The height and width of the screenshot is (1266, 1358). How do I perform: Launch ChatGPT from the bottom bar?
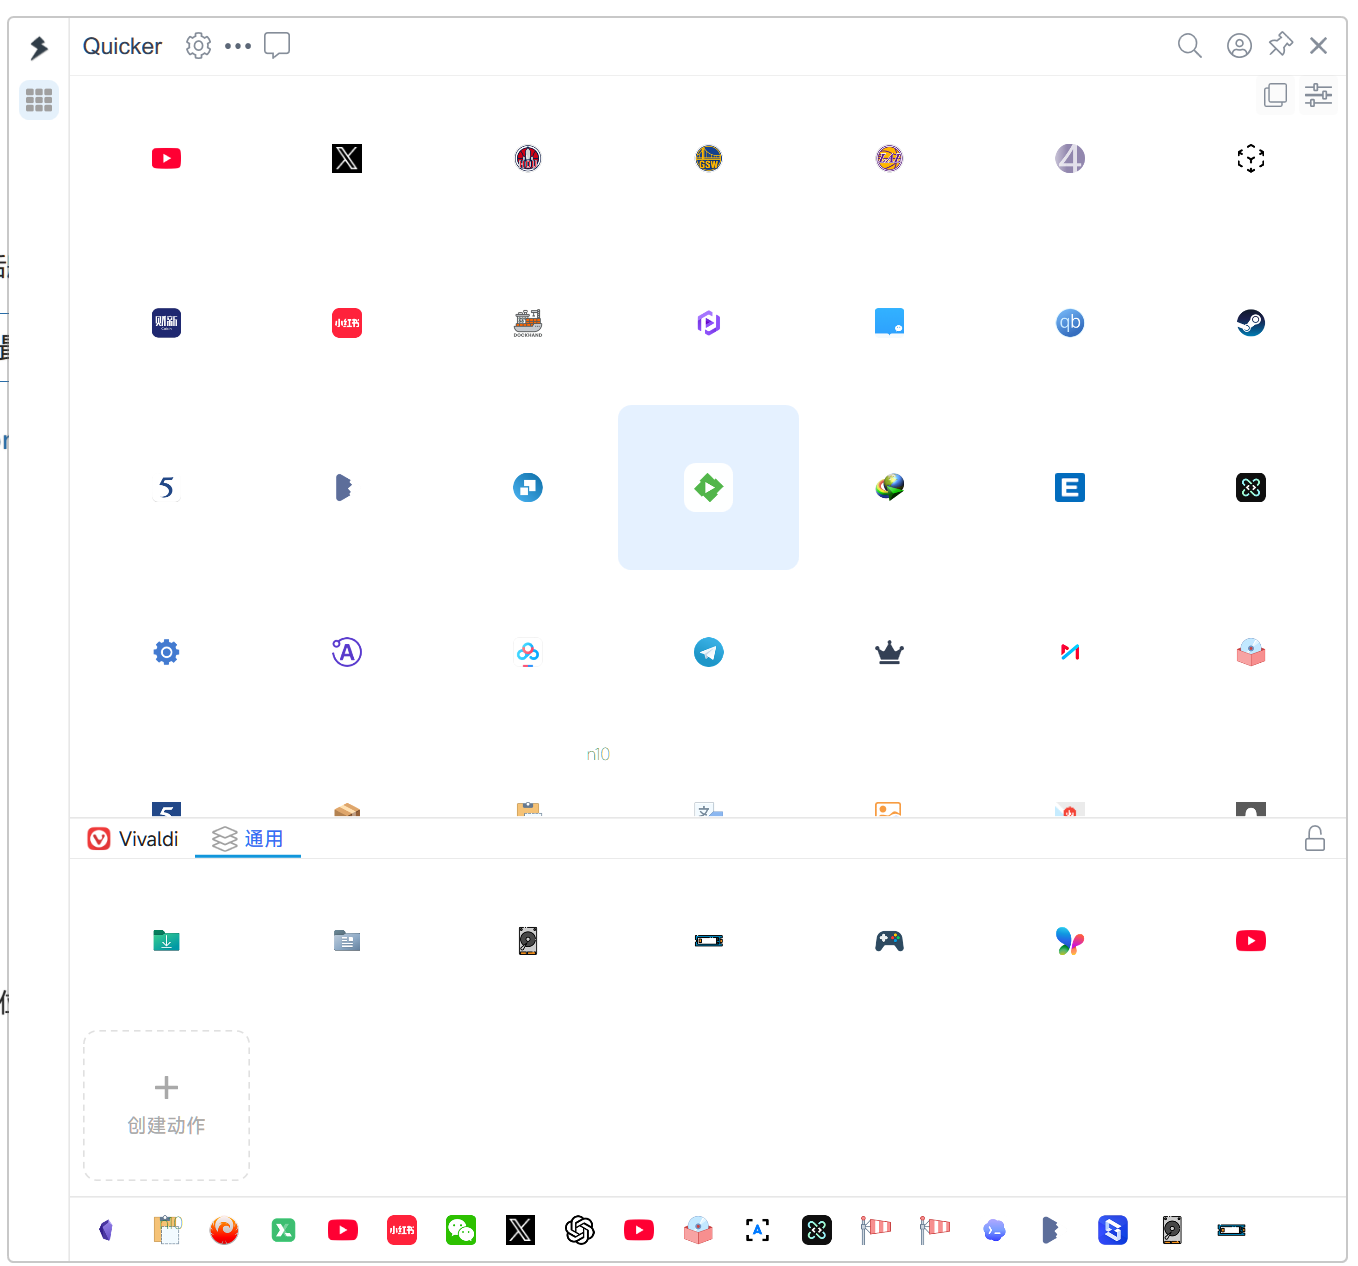580,1230
